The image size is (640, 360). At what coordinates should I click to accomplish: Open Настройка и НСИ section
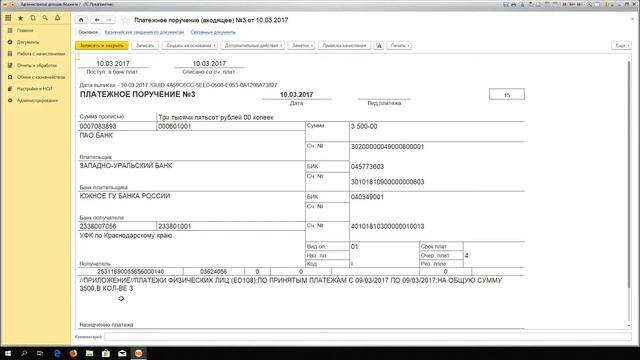coord(34,89)
